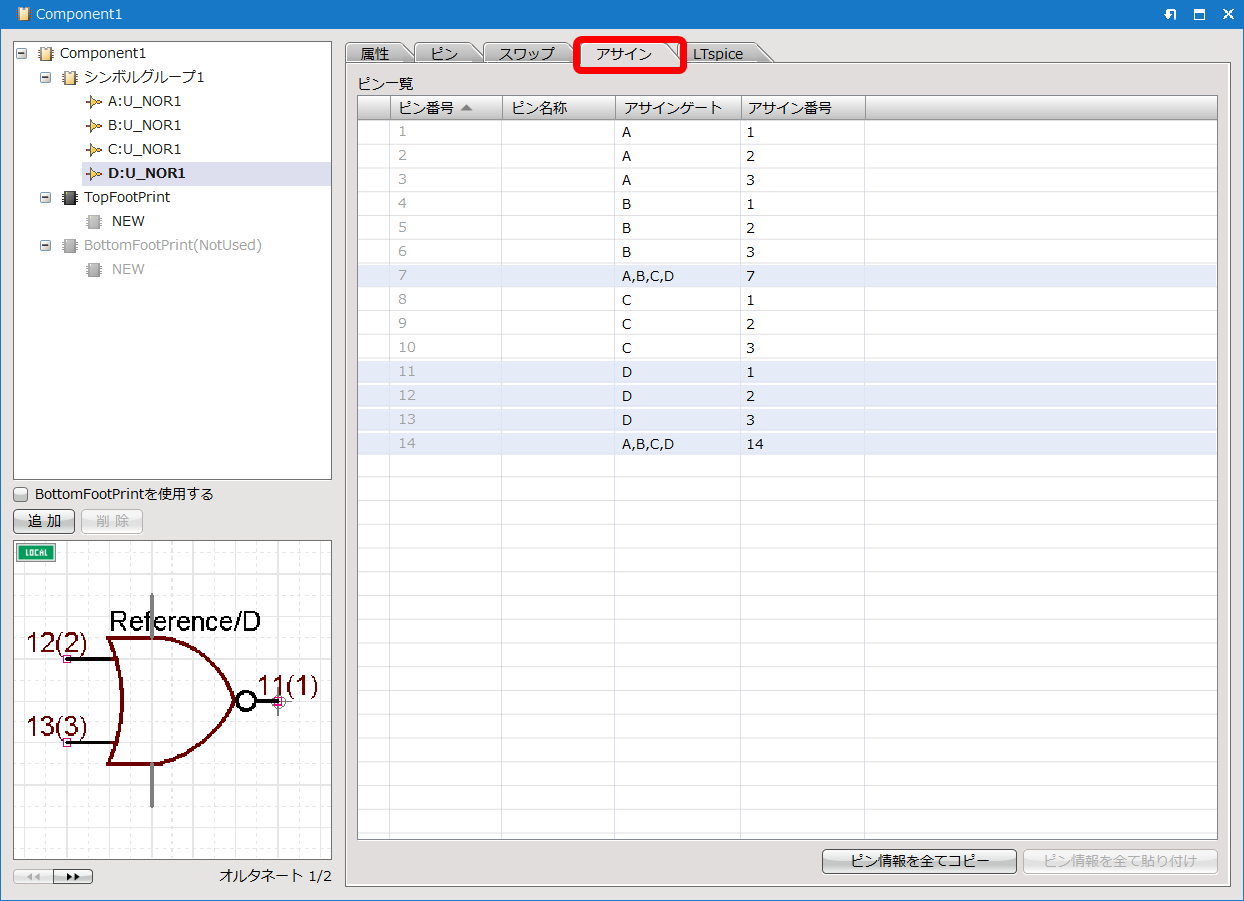Click the next alternate double-arrow button
The height and width of the screenshot is (901, 1244).
point(73,877)
